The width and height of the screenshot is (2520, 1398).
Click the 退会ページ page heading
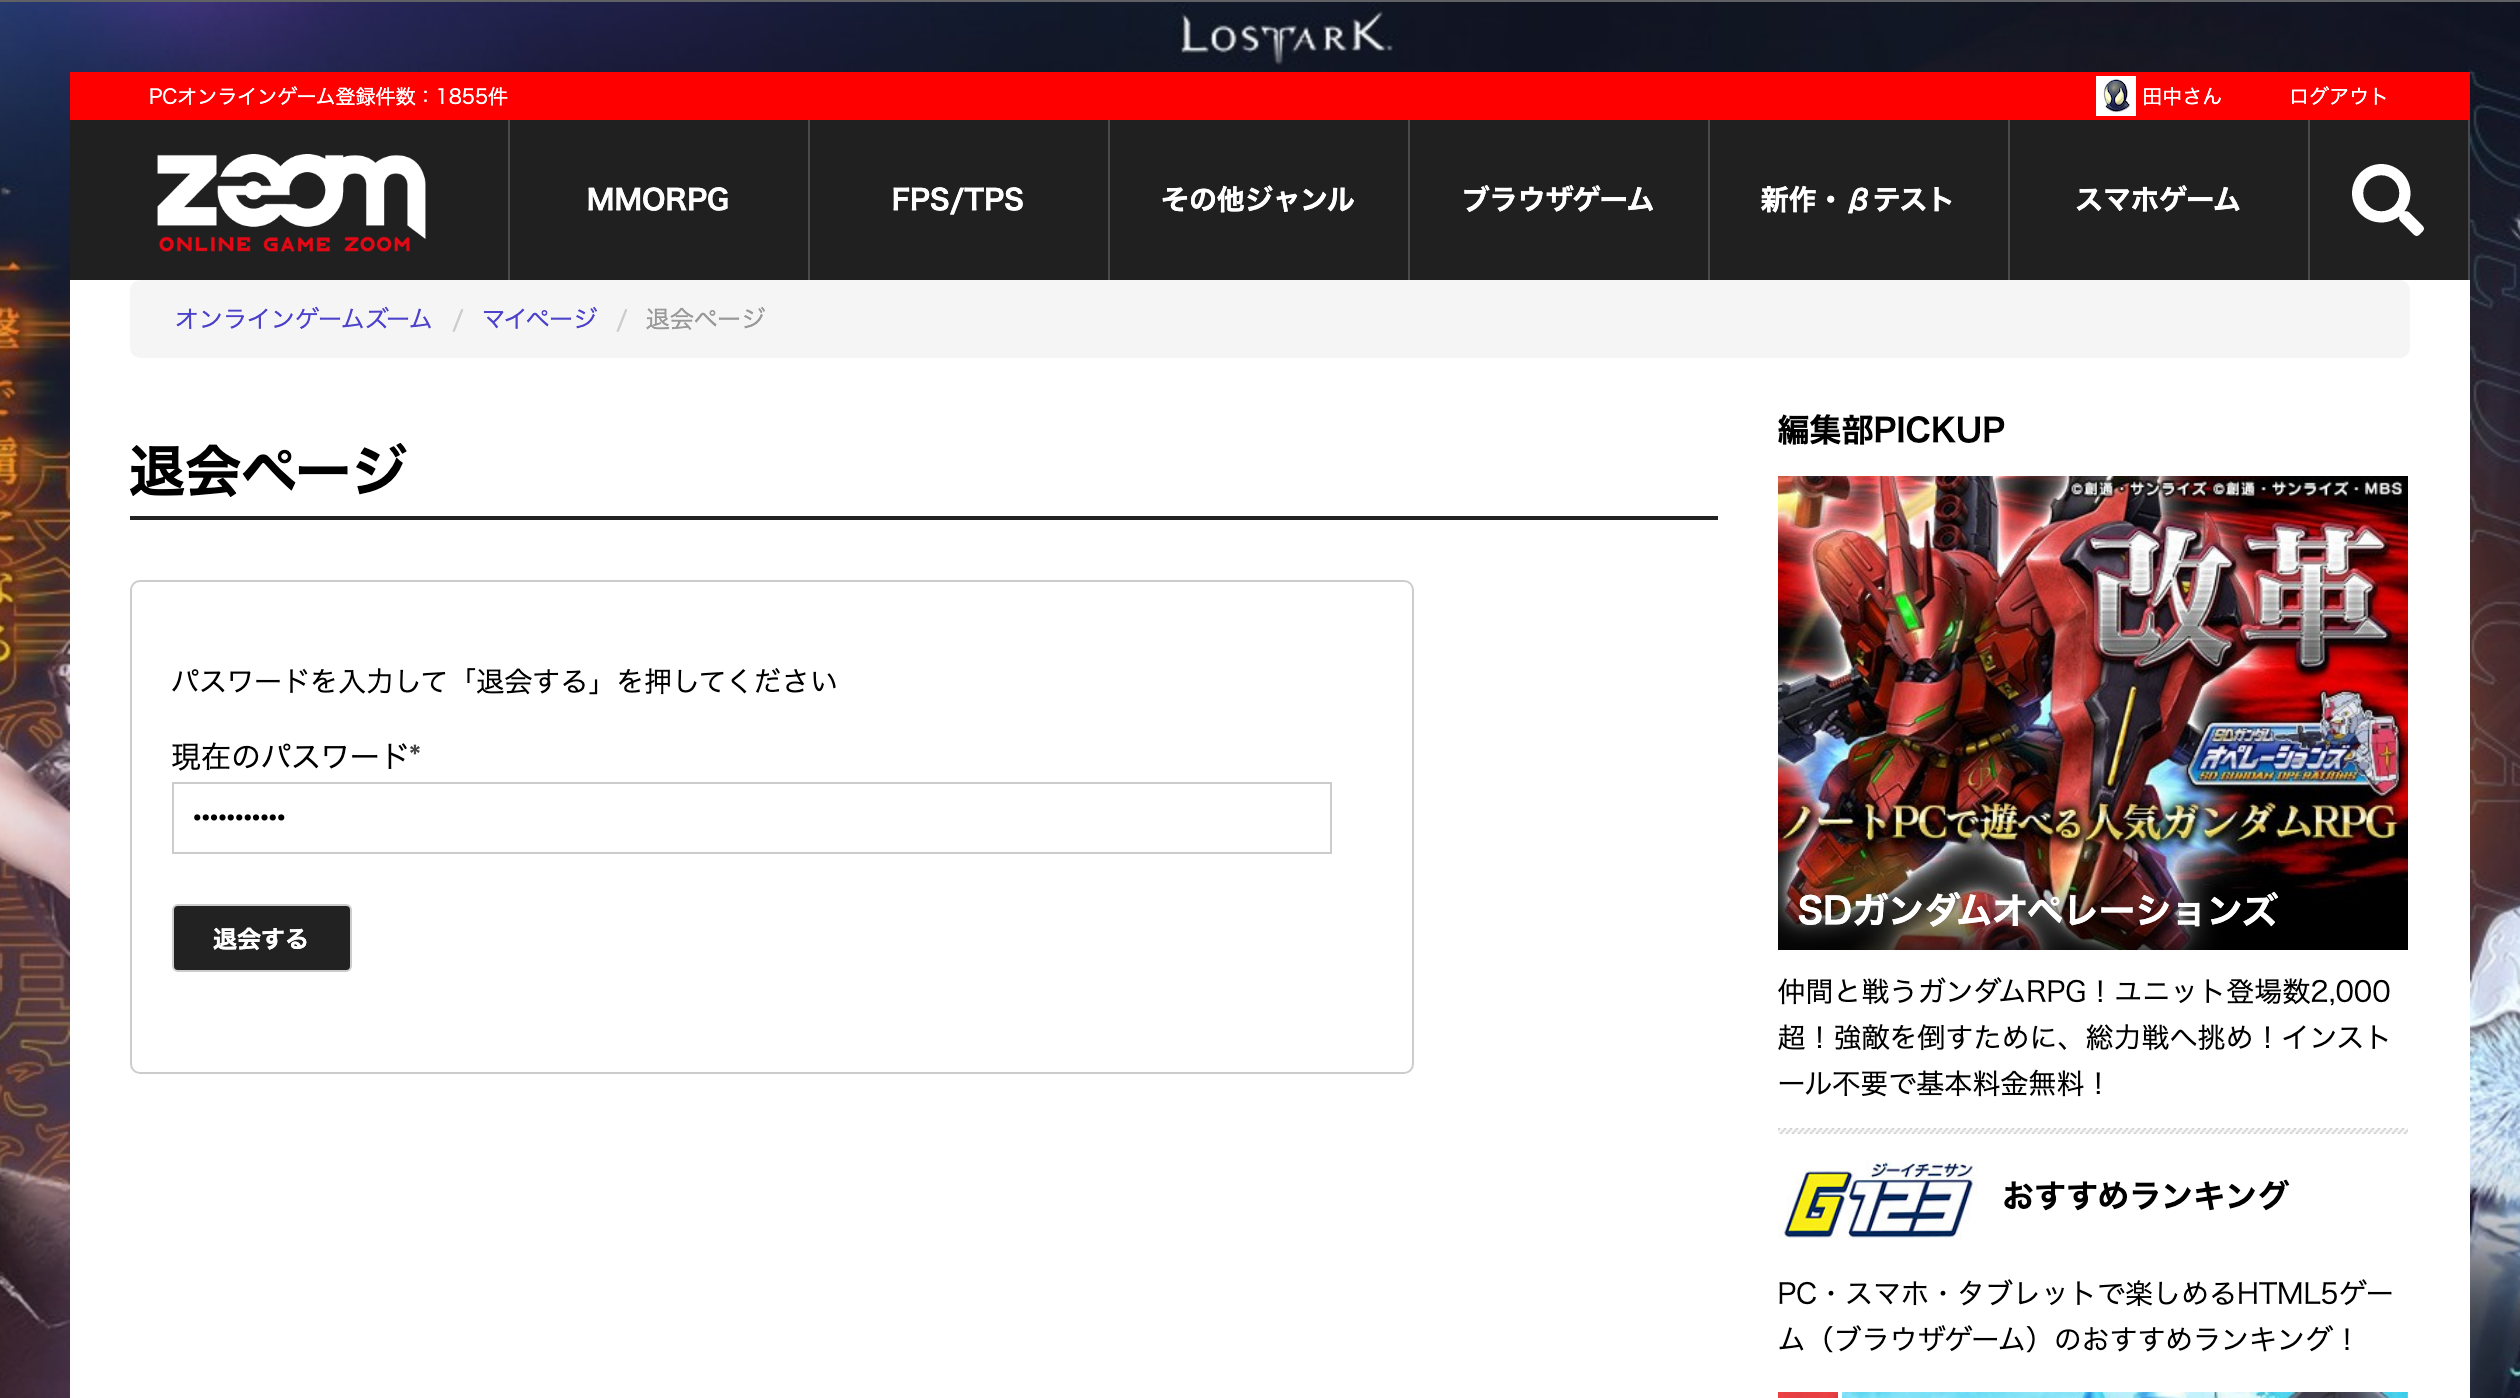click(268, 470)
